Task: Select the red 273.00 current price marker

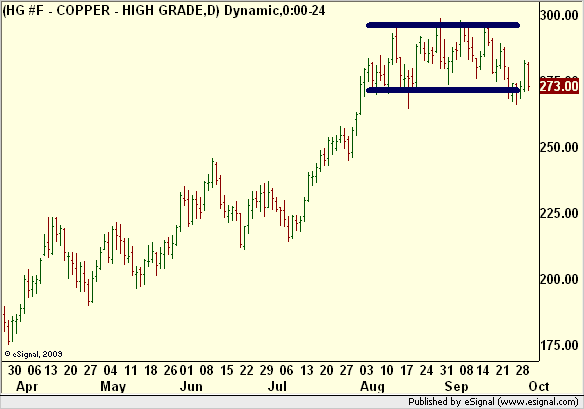Action: tap(559, 86)
